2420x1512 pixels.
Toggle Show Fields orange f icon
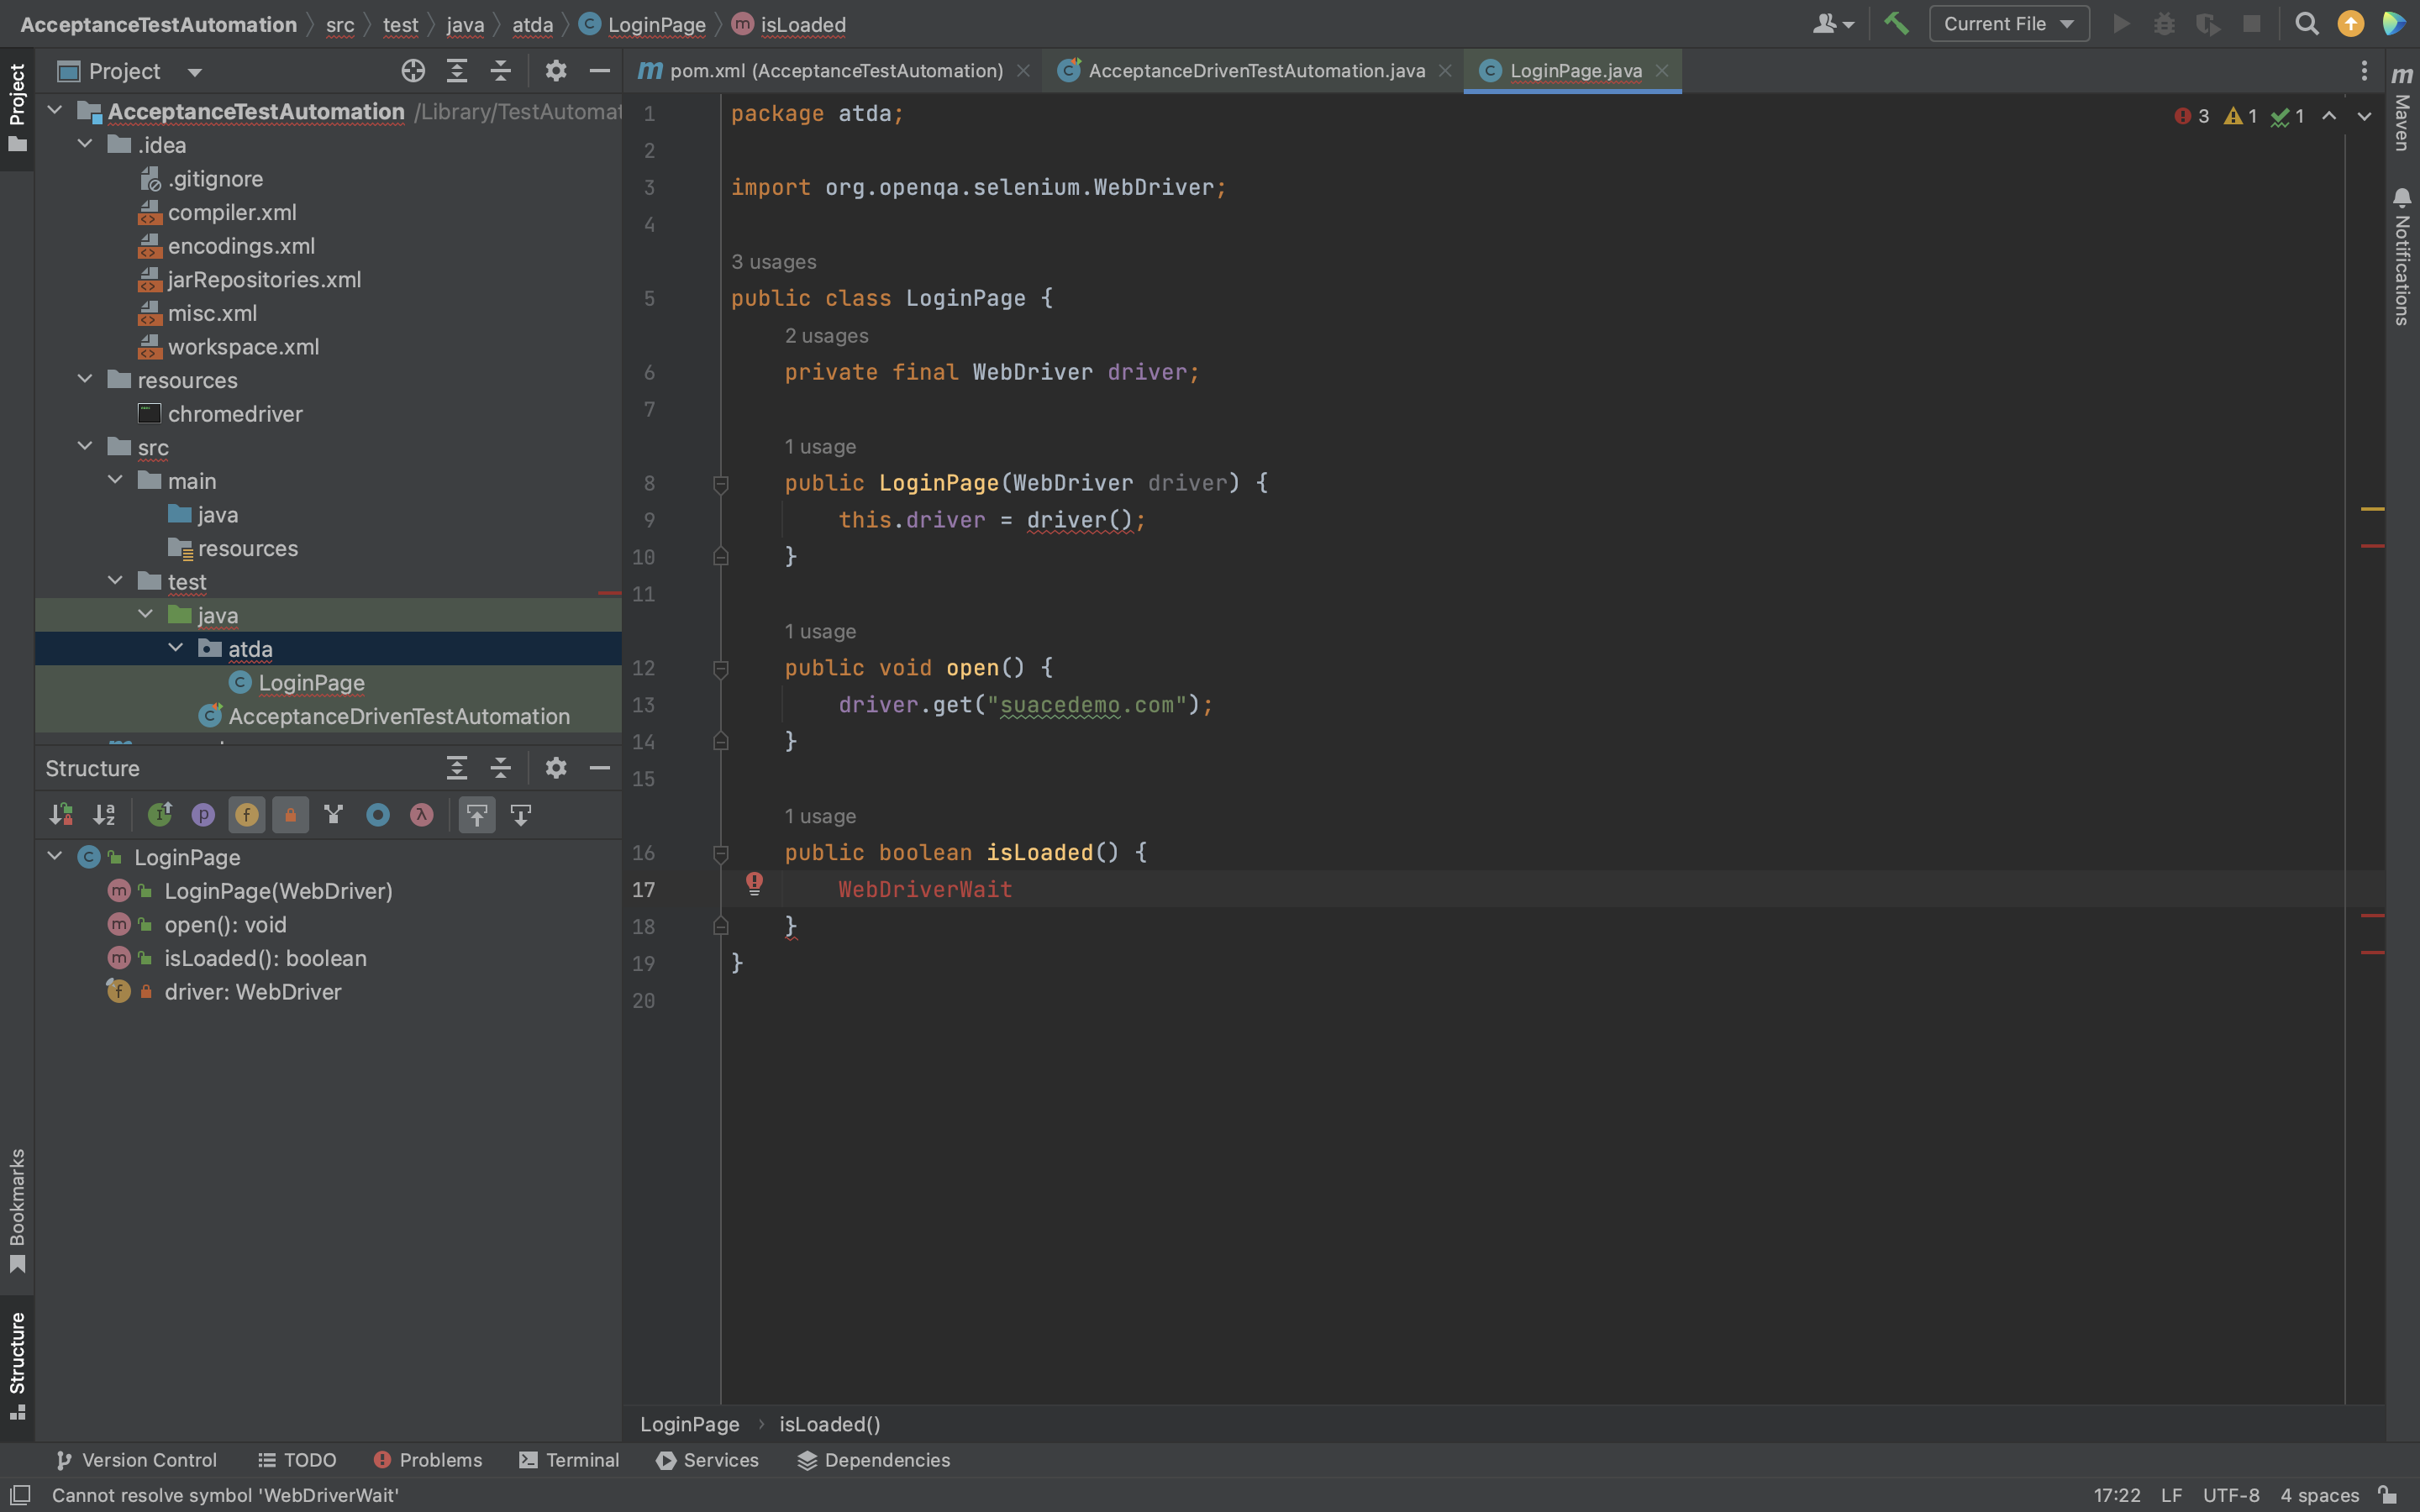pyautogui.click(x=247, y=815)
